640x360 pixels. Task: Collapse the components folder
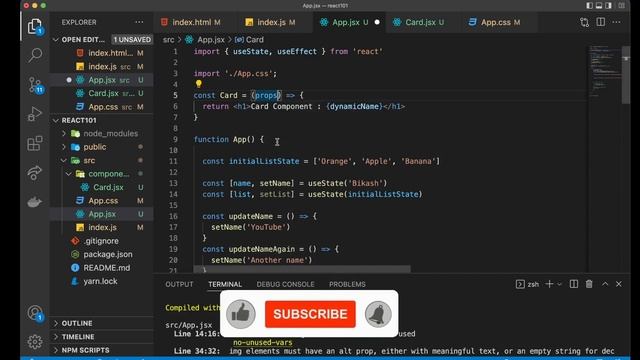pyautogui.click(x=69, y=174)
